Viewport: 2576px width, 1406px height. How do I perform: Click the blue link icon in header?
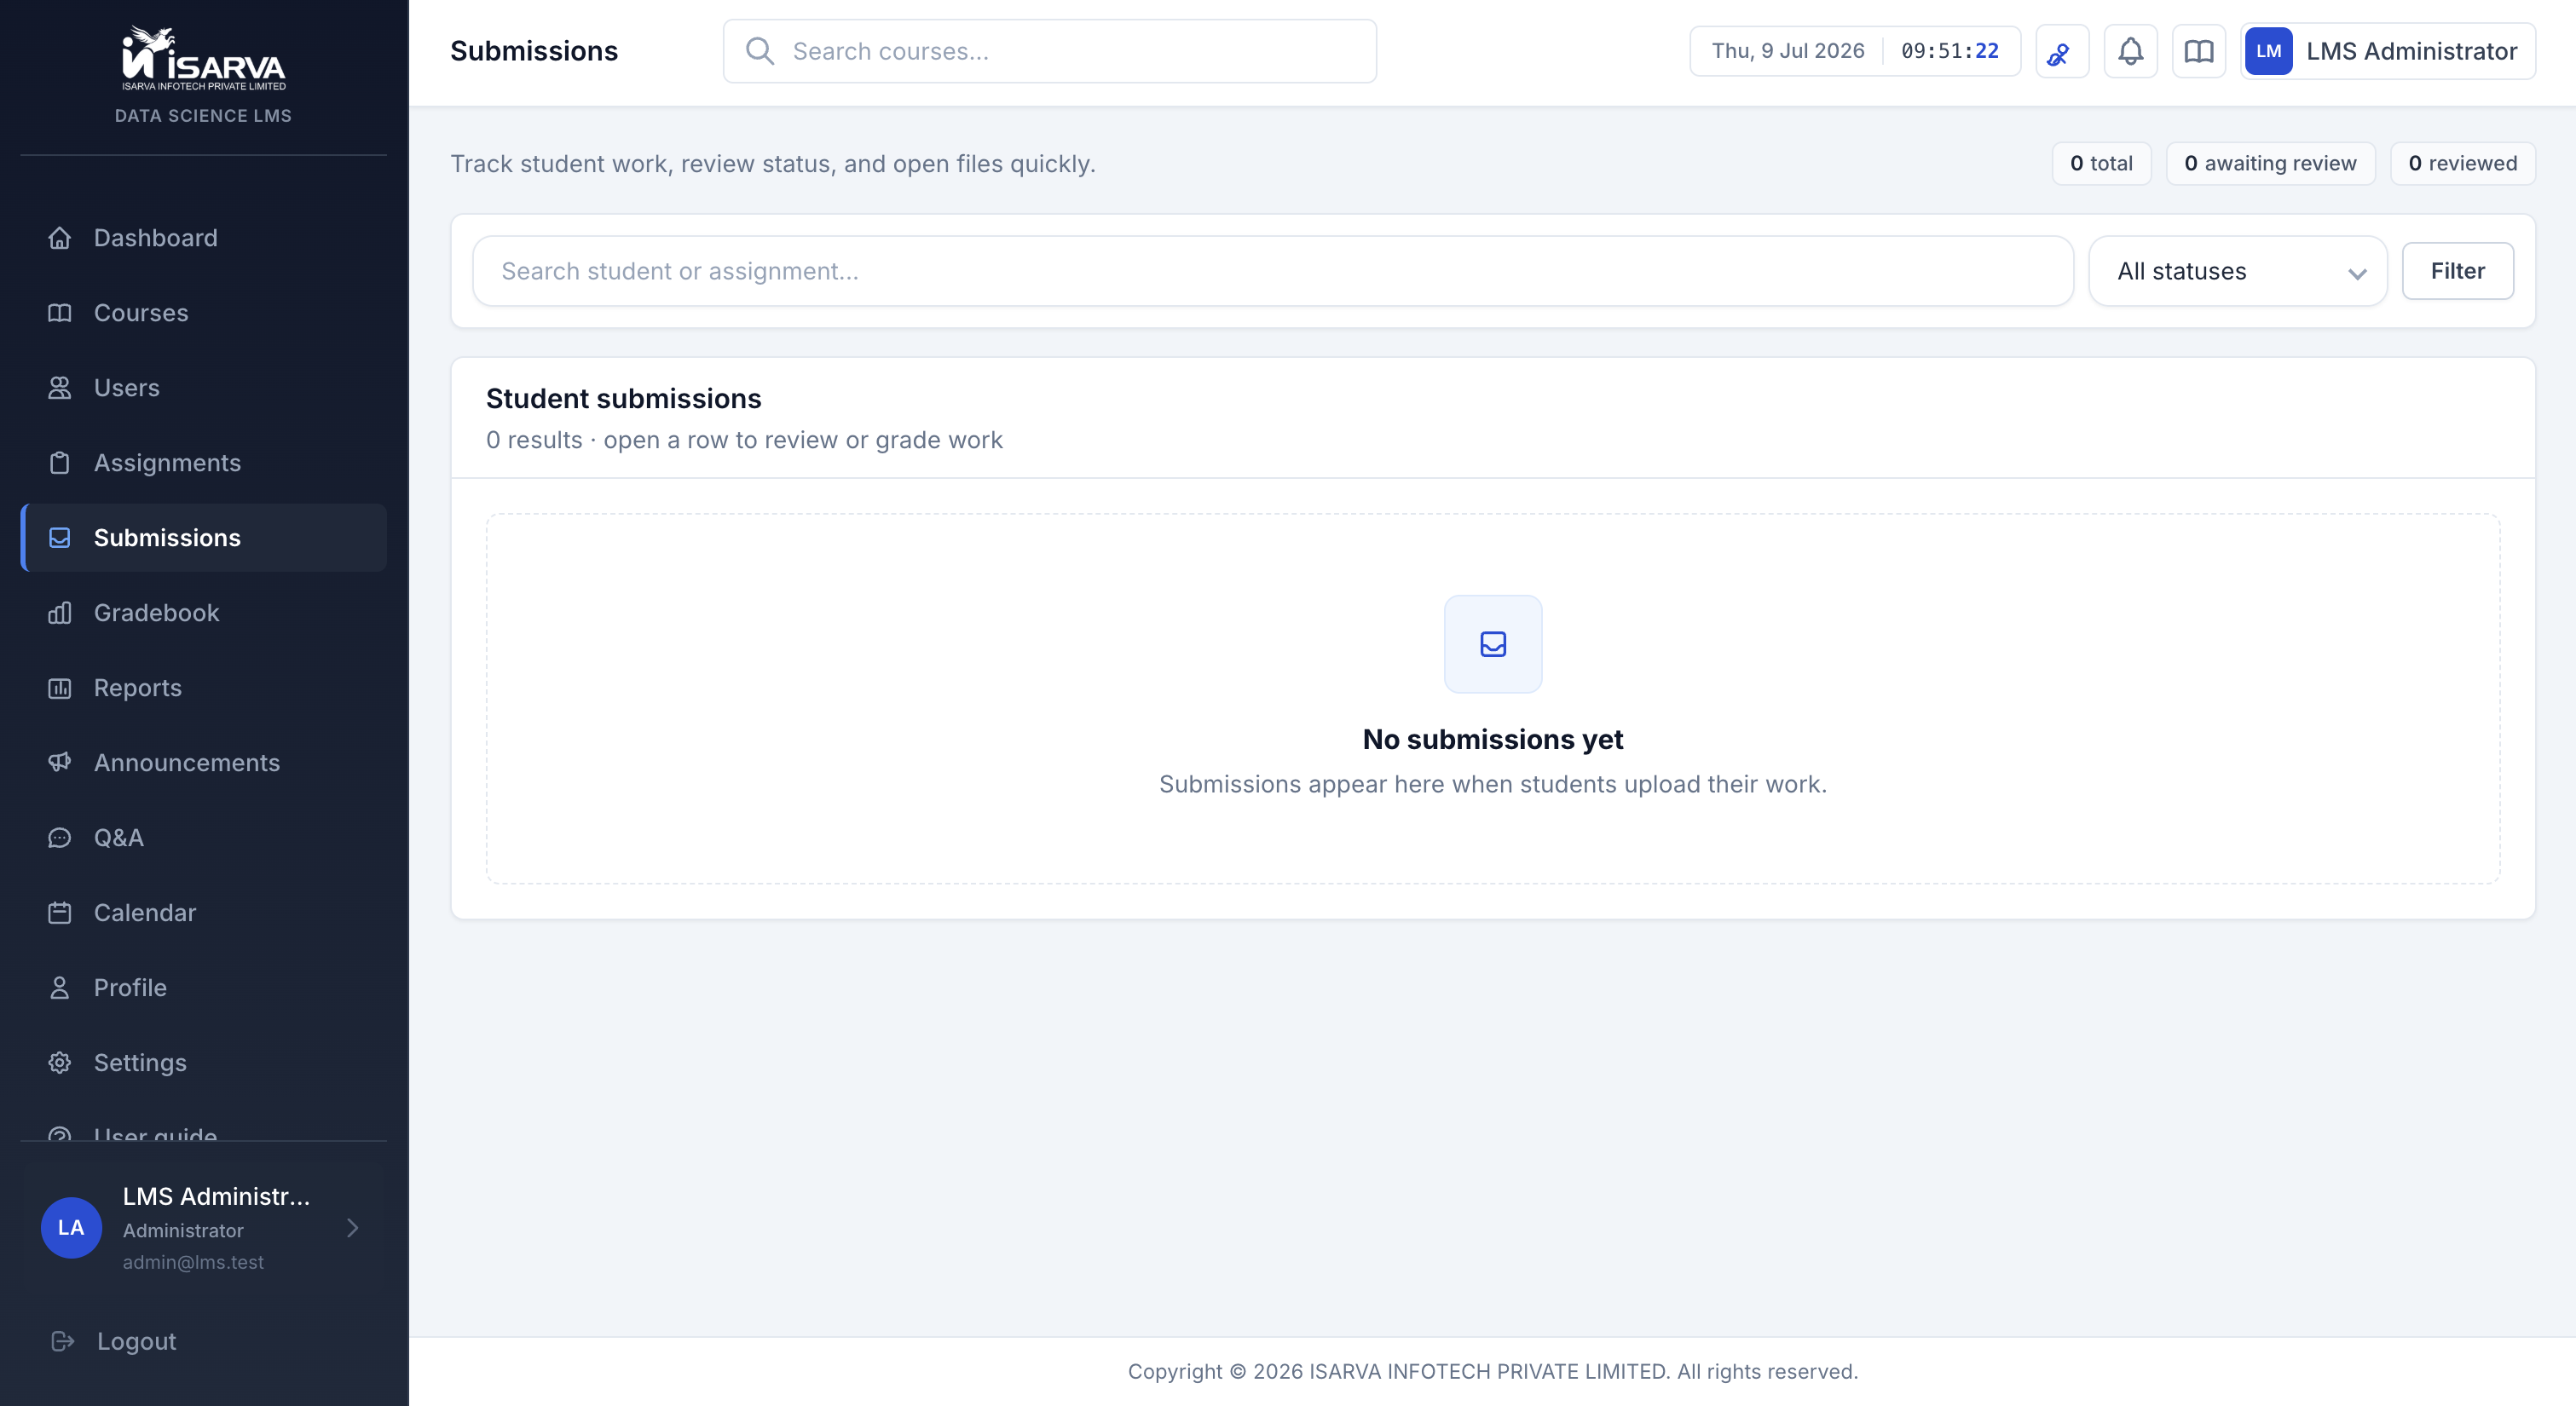click(x=2062, y=51)
